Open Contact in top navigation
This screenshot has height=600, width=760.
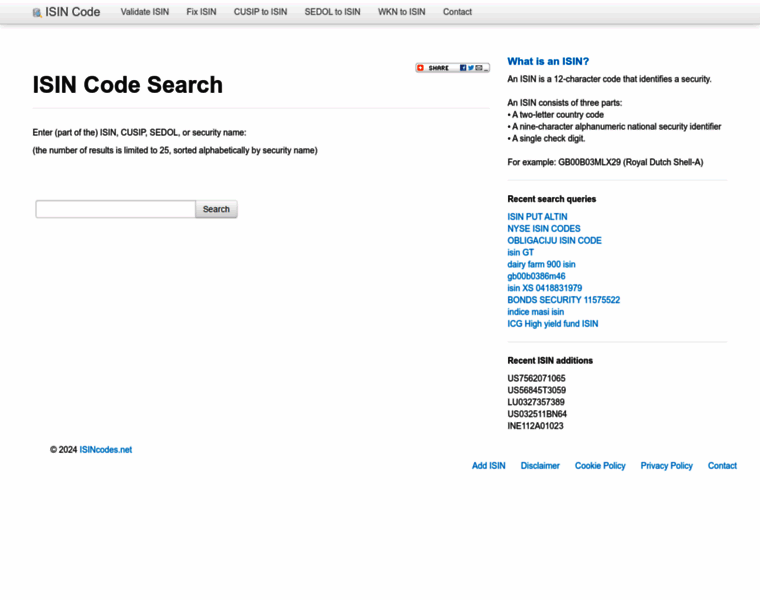tap(457, 12)
